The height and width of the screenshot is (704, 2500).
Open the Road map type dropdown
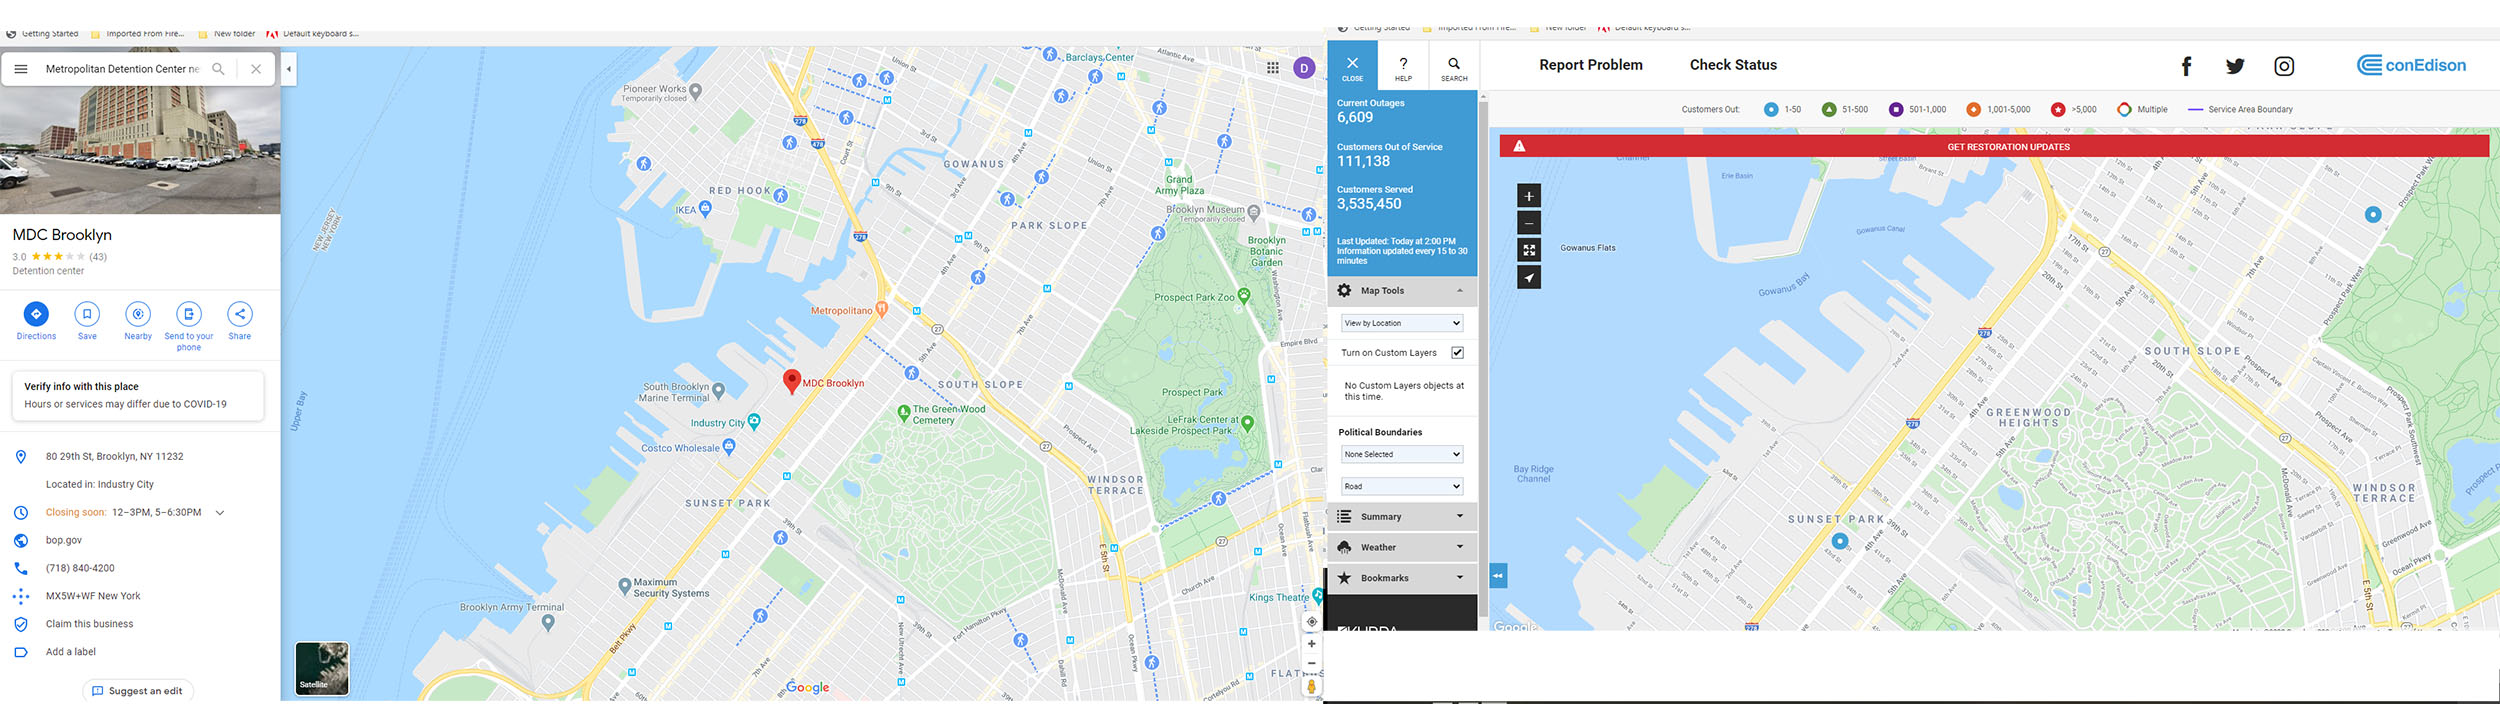1402,486
